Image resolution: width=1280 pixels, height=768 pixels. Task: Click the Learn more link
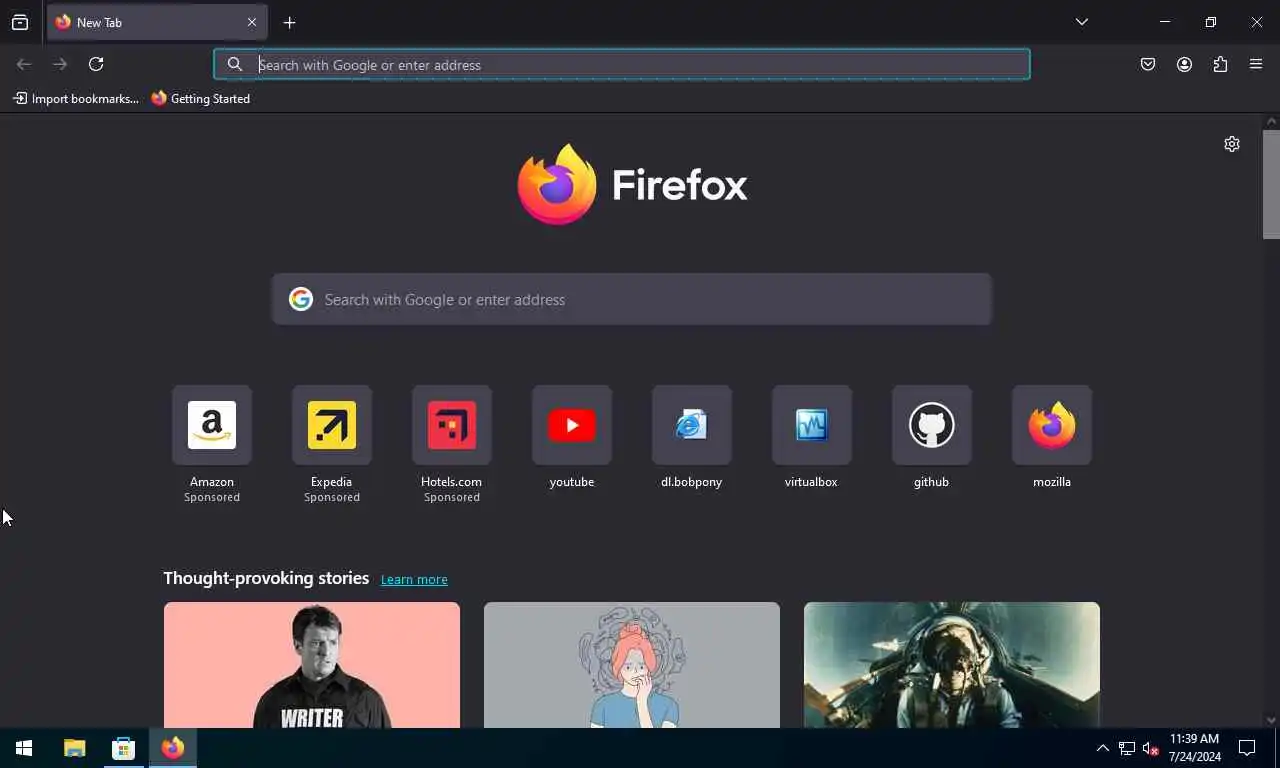point(414,579)
